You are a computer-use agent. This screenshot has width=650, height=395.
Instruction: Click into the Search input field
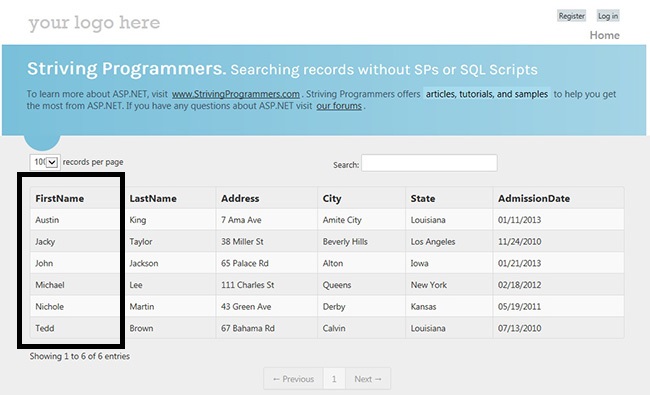point(429,163)
